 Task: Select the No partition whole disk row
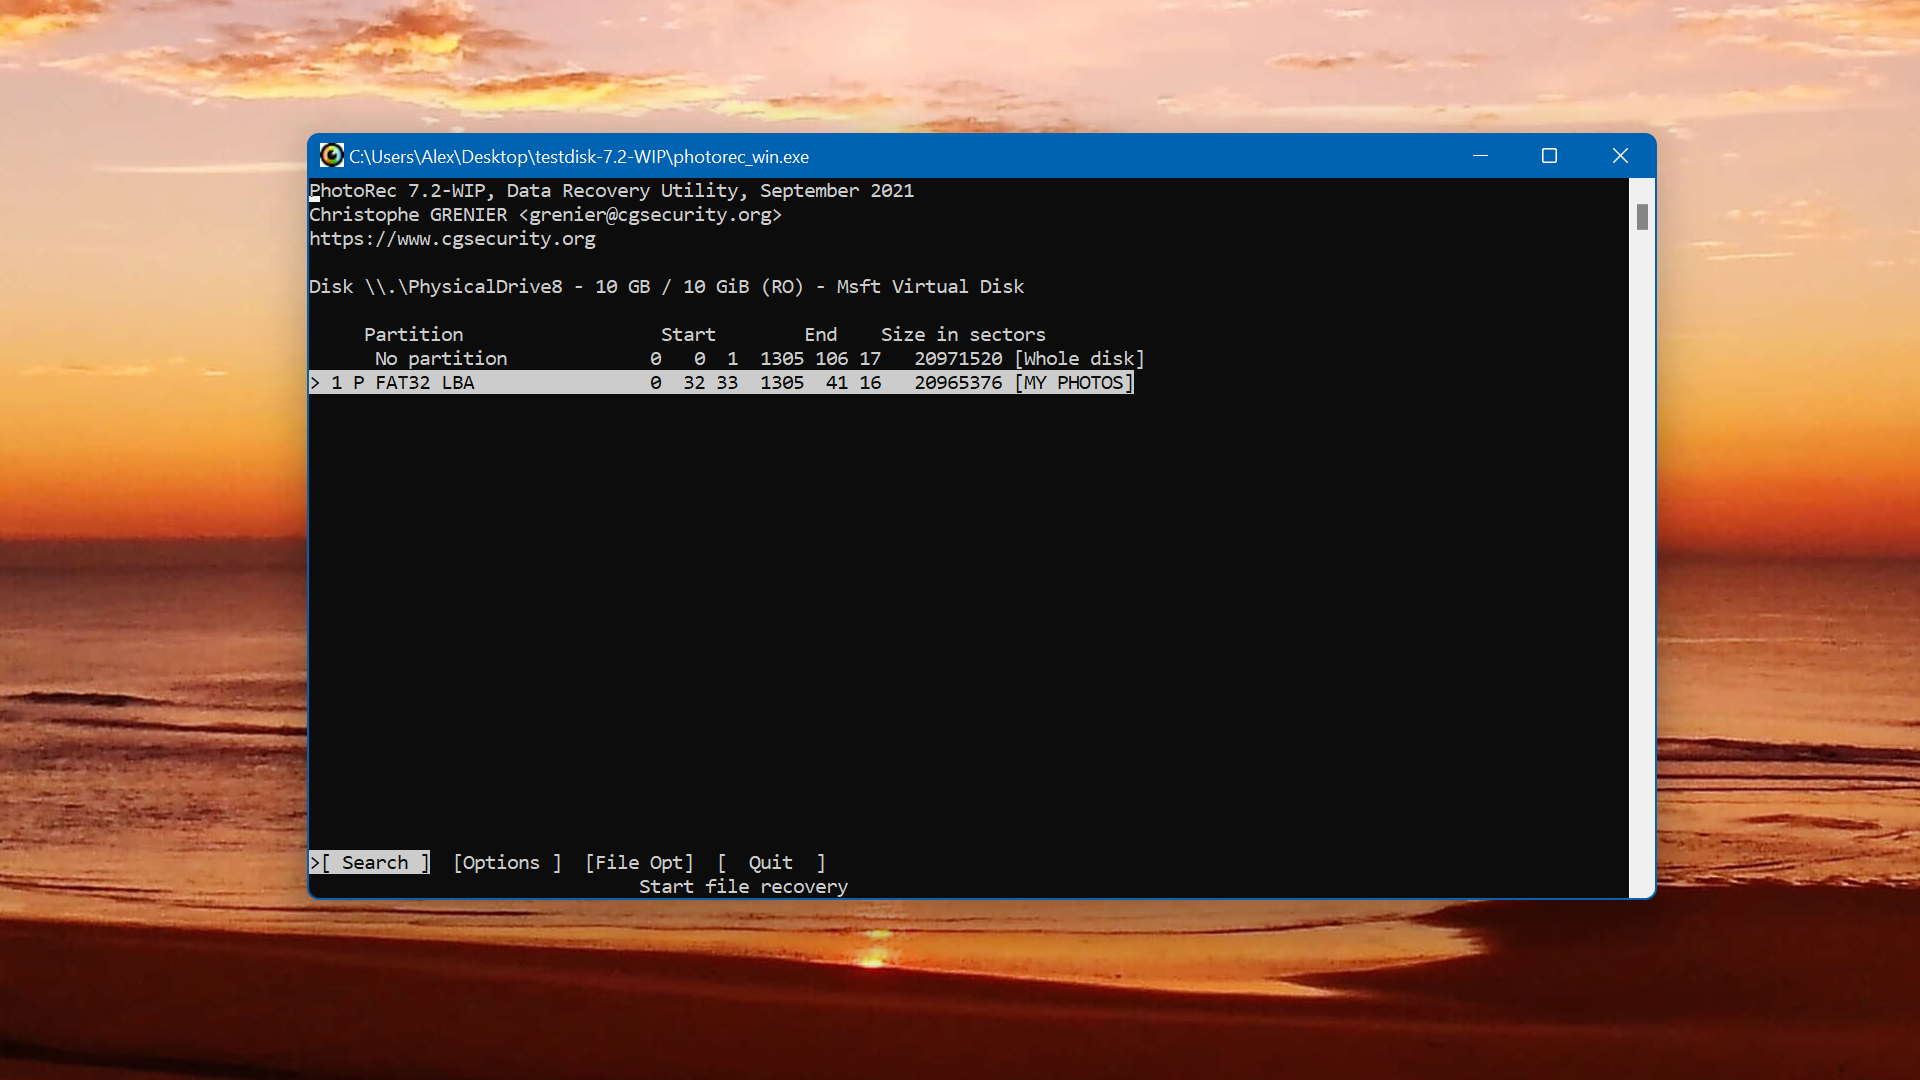759,359
